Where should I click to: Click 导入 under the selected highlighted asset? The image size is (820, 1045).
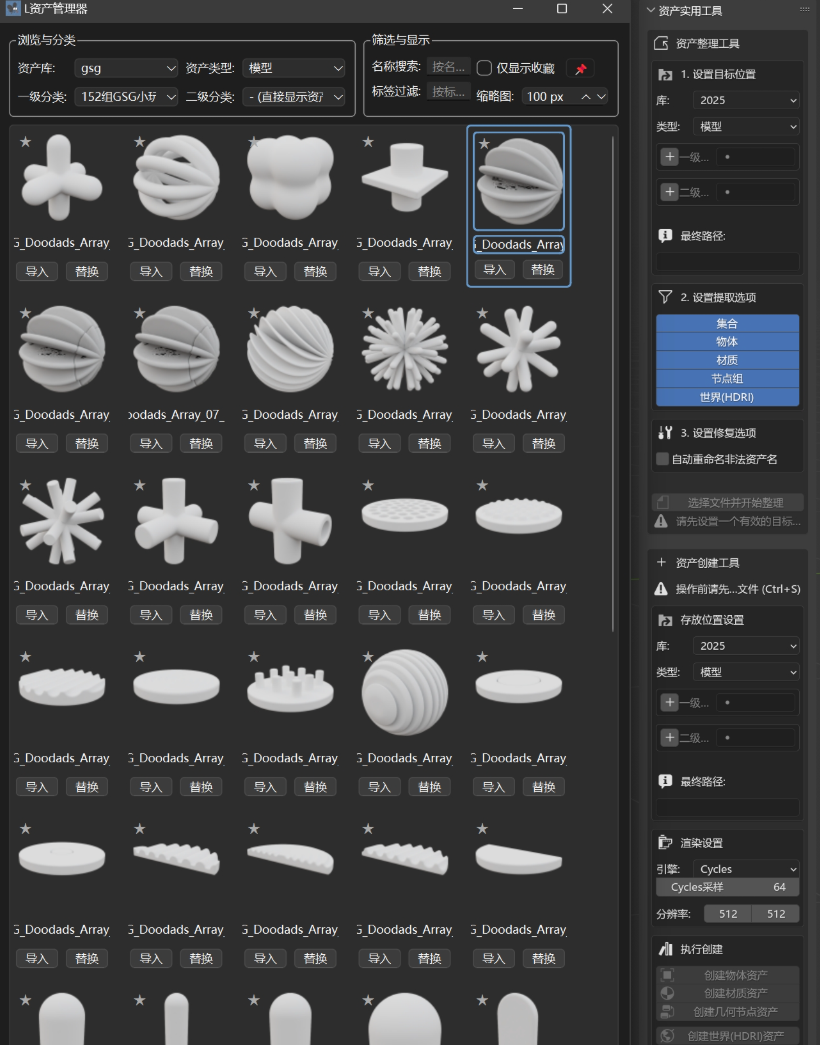(x=495, y=269)
